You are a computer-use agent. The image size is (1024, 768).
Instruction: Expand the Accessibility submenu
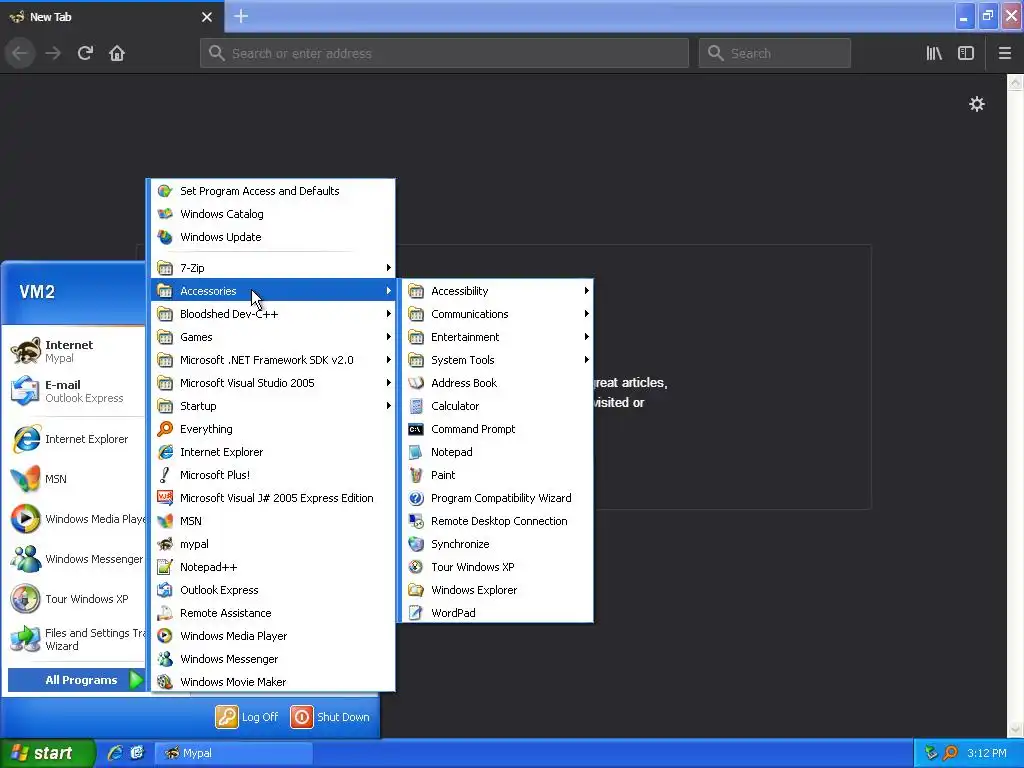coord(498,291)
